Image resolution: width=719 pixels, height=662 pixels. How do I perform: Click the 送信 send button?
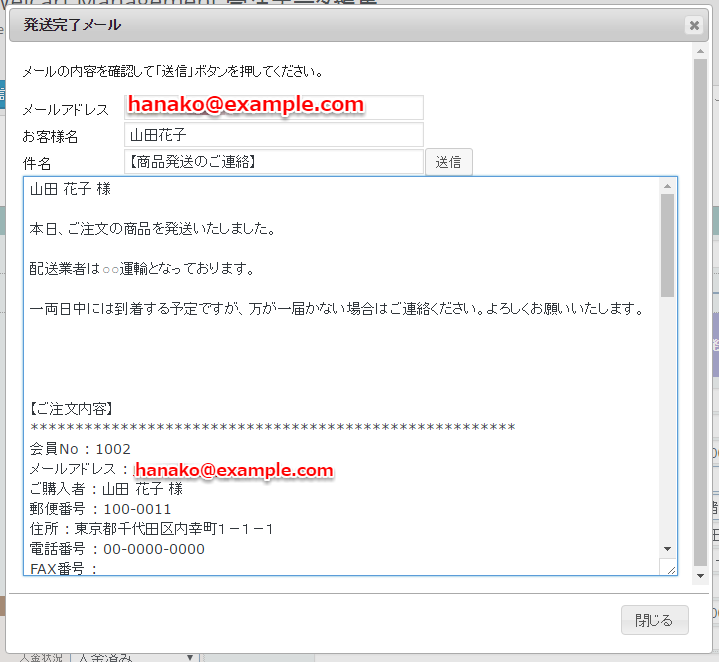448,162
